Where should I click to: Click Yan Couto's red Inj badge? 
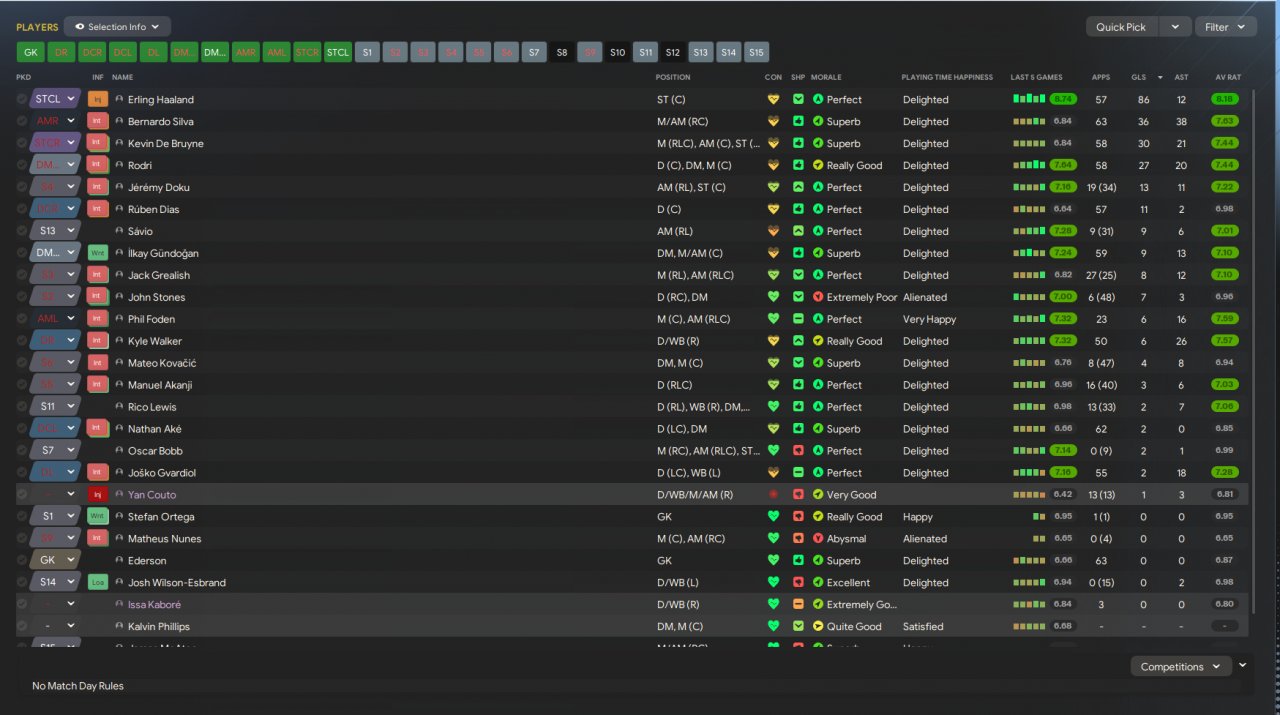pos(98,495)
